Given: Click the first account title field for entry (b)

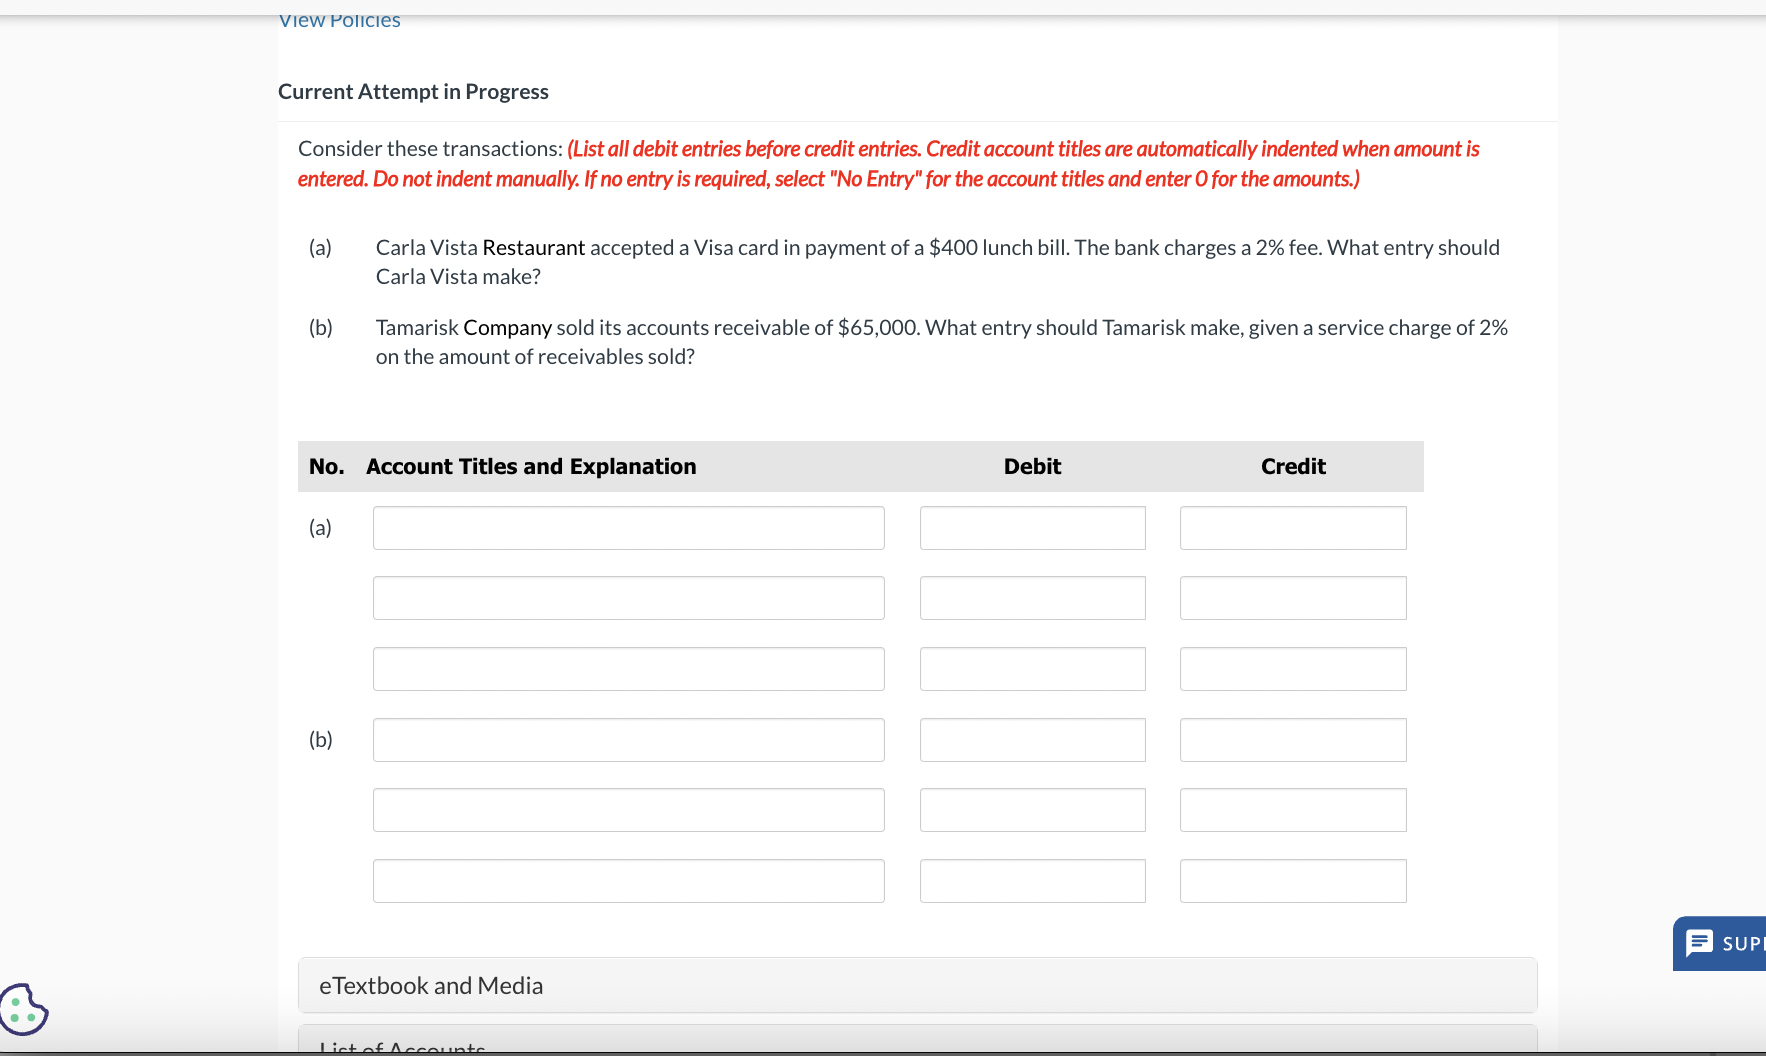Looking at the screenshot, I should (628, 739).
